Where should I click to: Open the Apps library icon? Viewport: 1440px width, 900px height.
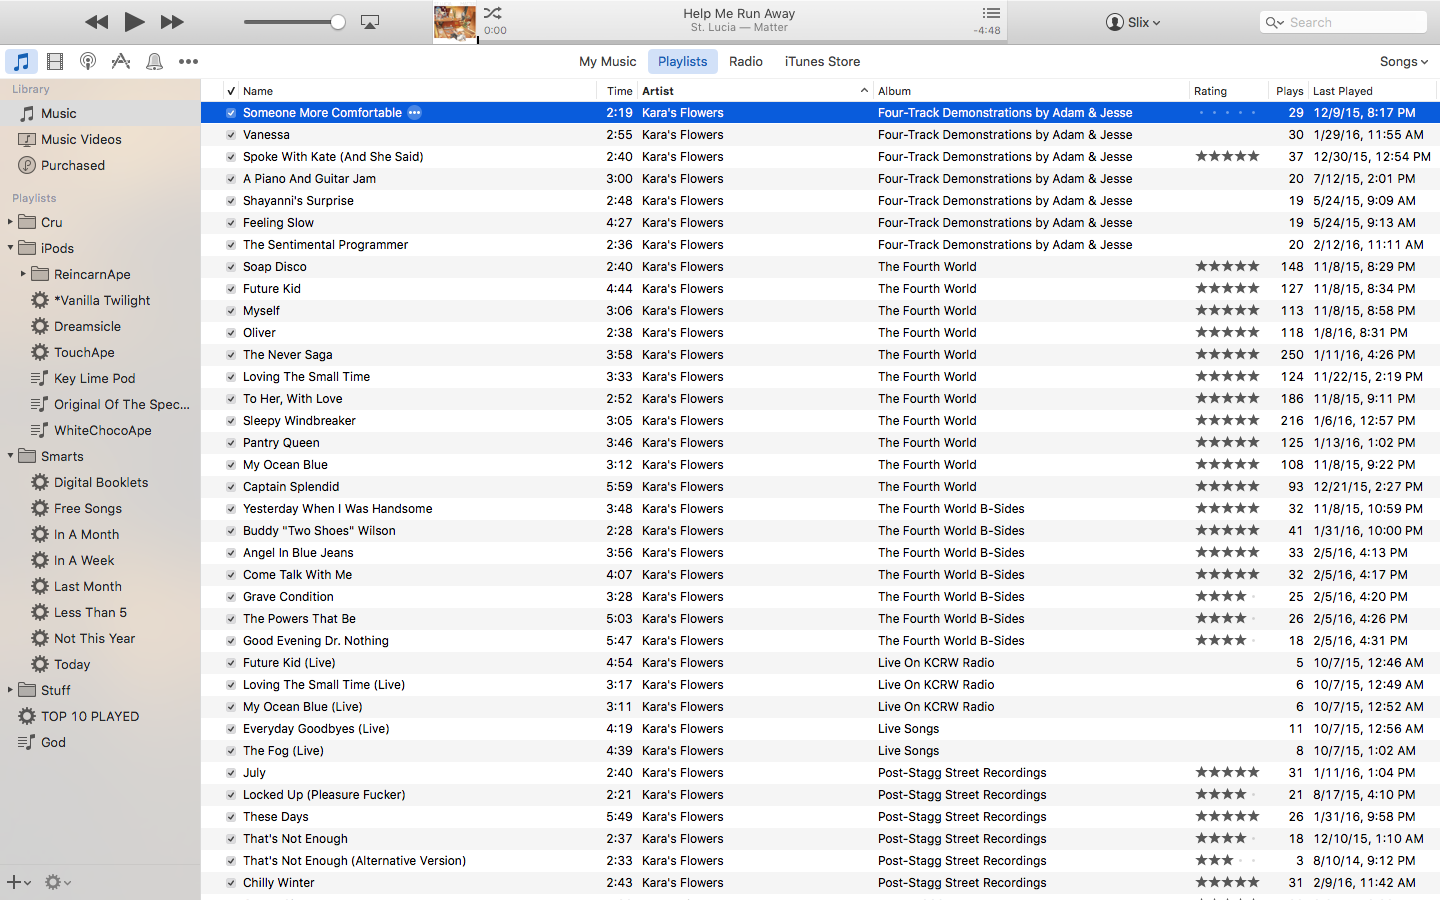click(121, 61)
